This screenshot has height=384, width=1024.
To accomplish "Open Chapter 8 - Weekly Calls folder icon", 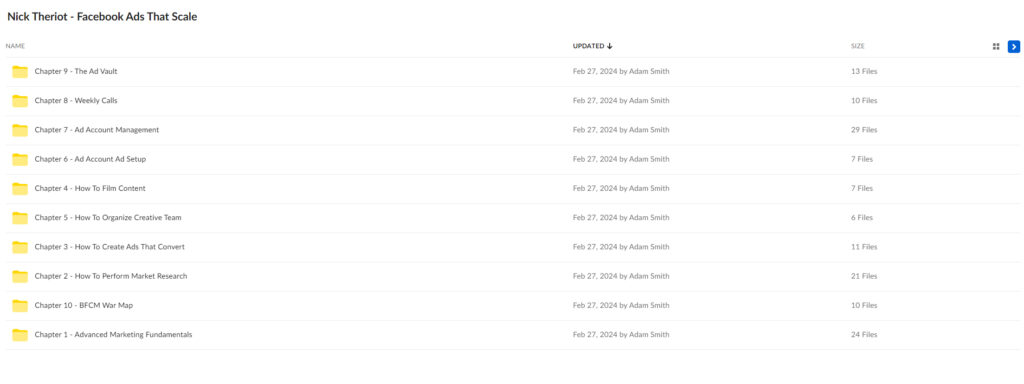I will pyautogui.click(x=20, y=101).
